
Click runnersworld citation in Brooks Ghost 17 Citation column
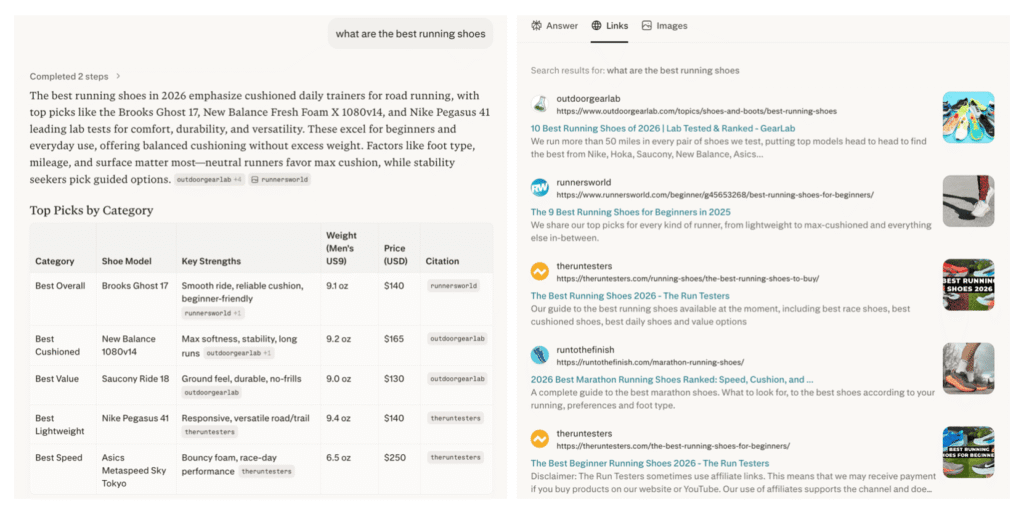(454, 286)
